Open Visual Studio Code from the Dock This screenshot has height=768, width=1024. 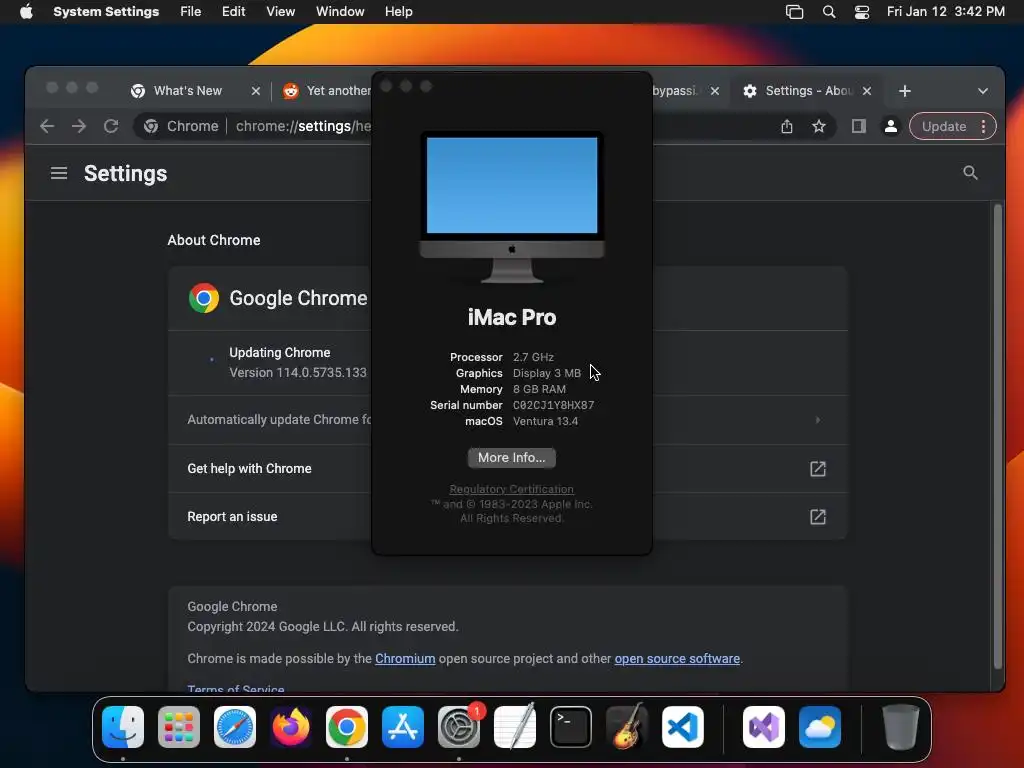pos(682,727)
